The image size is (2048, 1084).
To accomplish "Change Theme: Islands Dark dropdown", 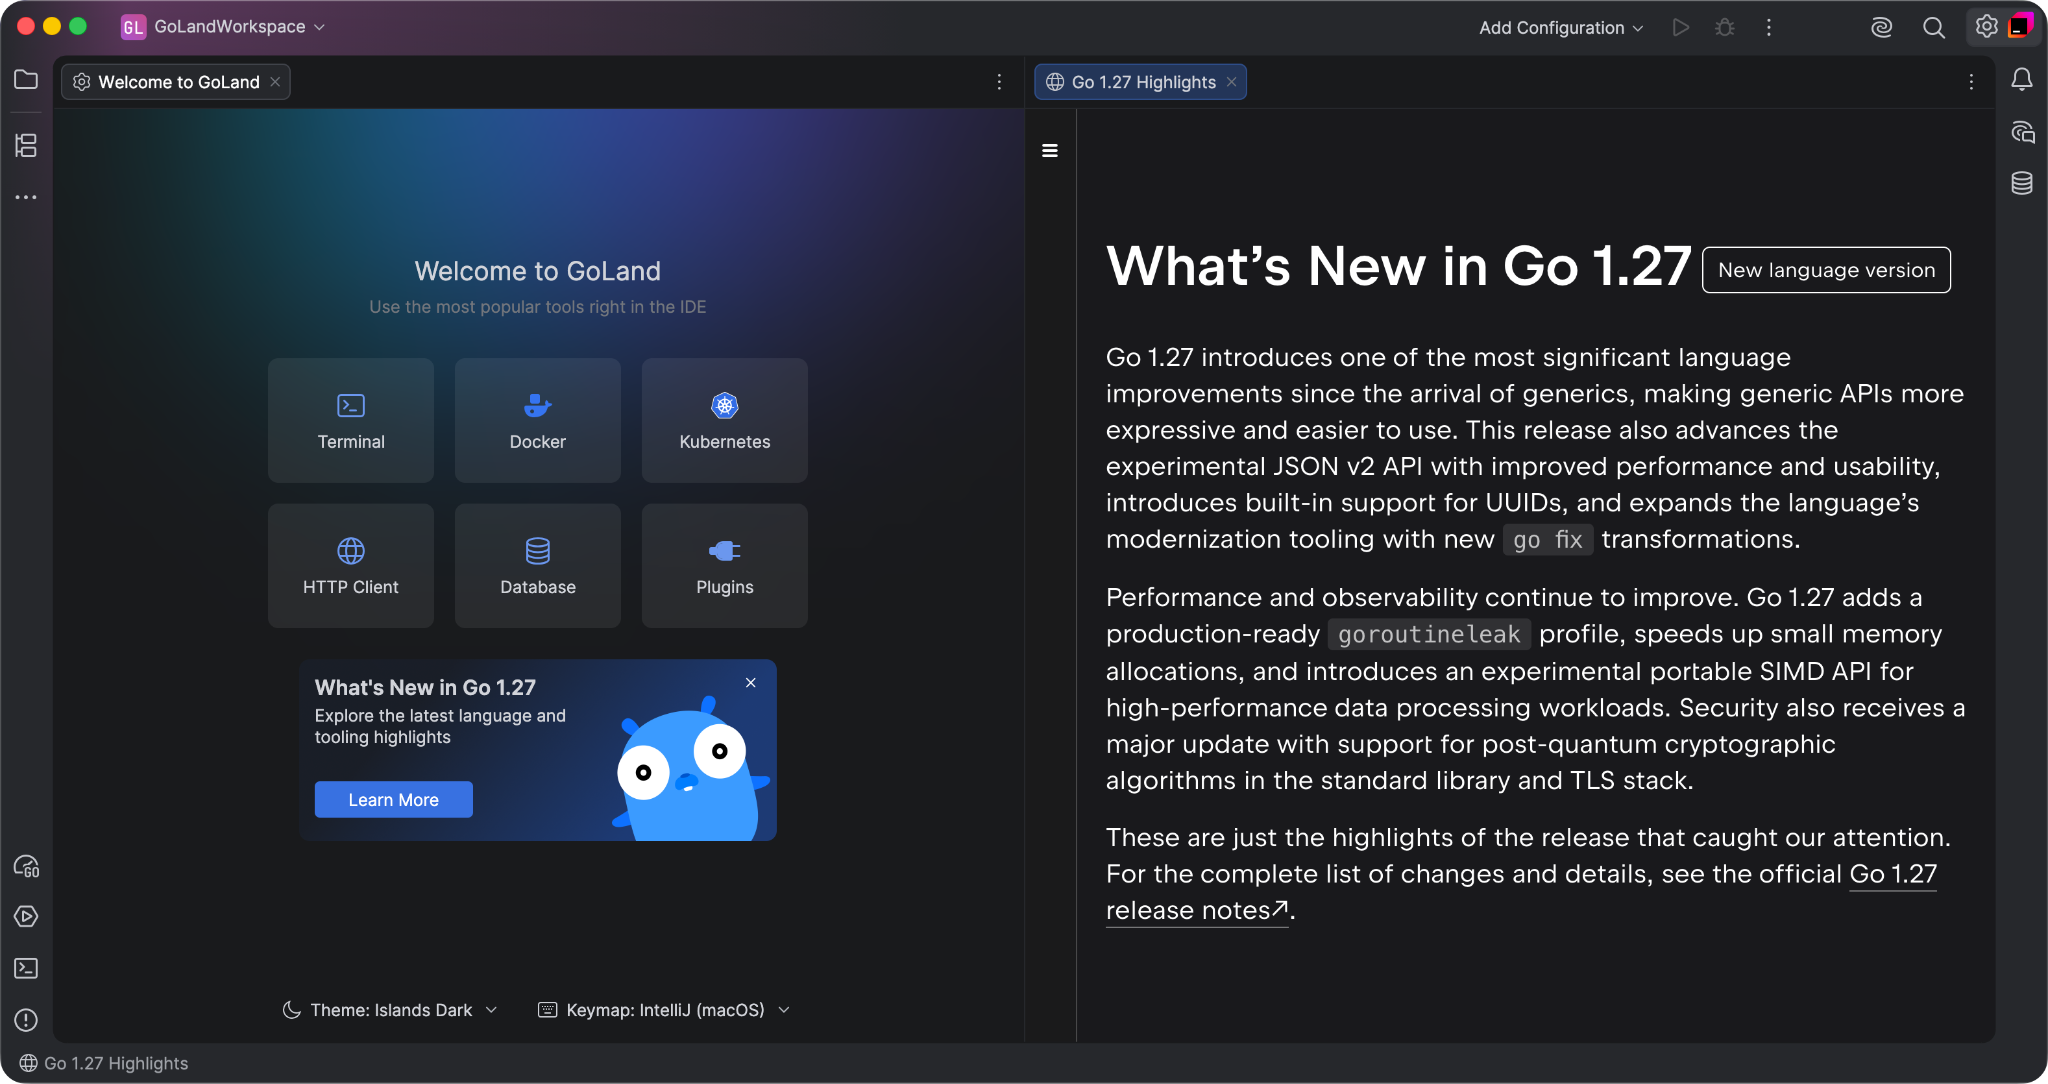I will (390, 1010).
